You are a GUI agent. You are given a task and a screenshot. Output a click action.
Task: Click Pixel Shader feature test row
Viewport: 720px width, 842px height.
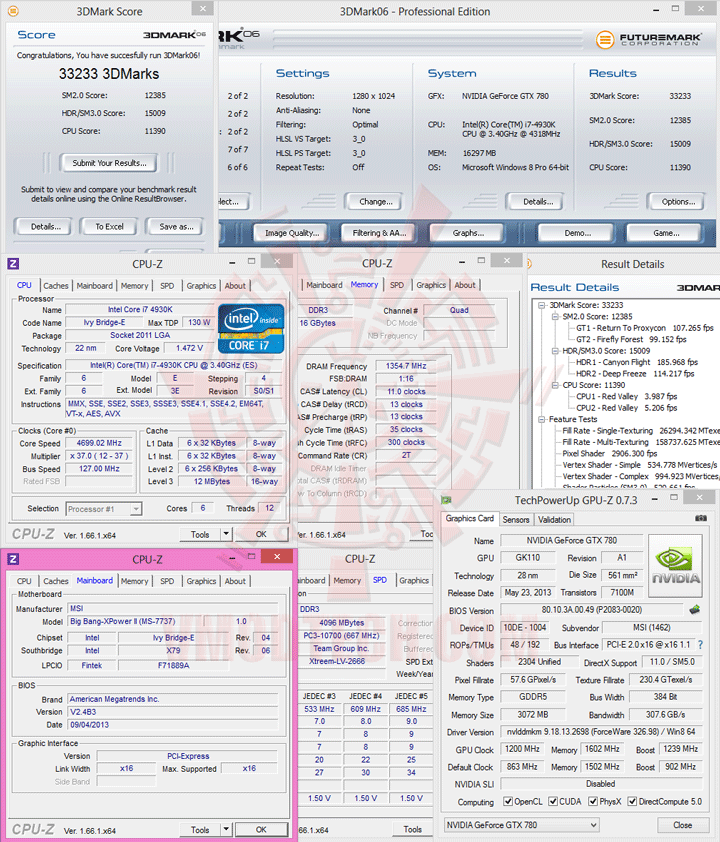tap(609, 453)
